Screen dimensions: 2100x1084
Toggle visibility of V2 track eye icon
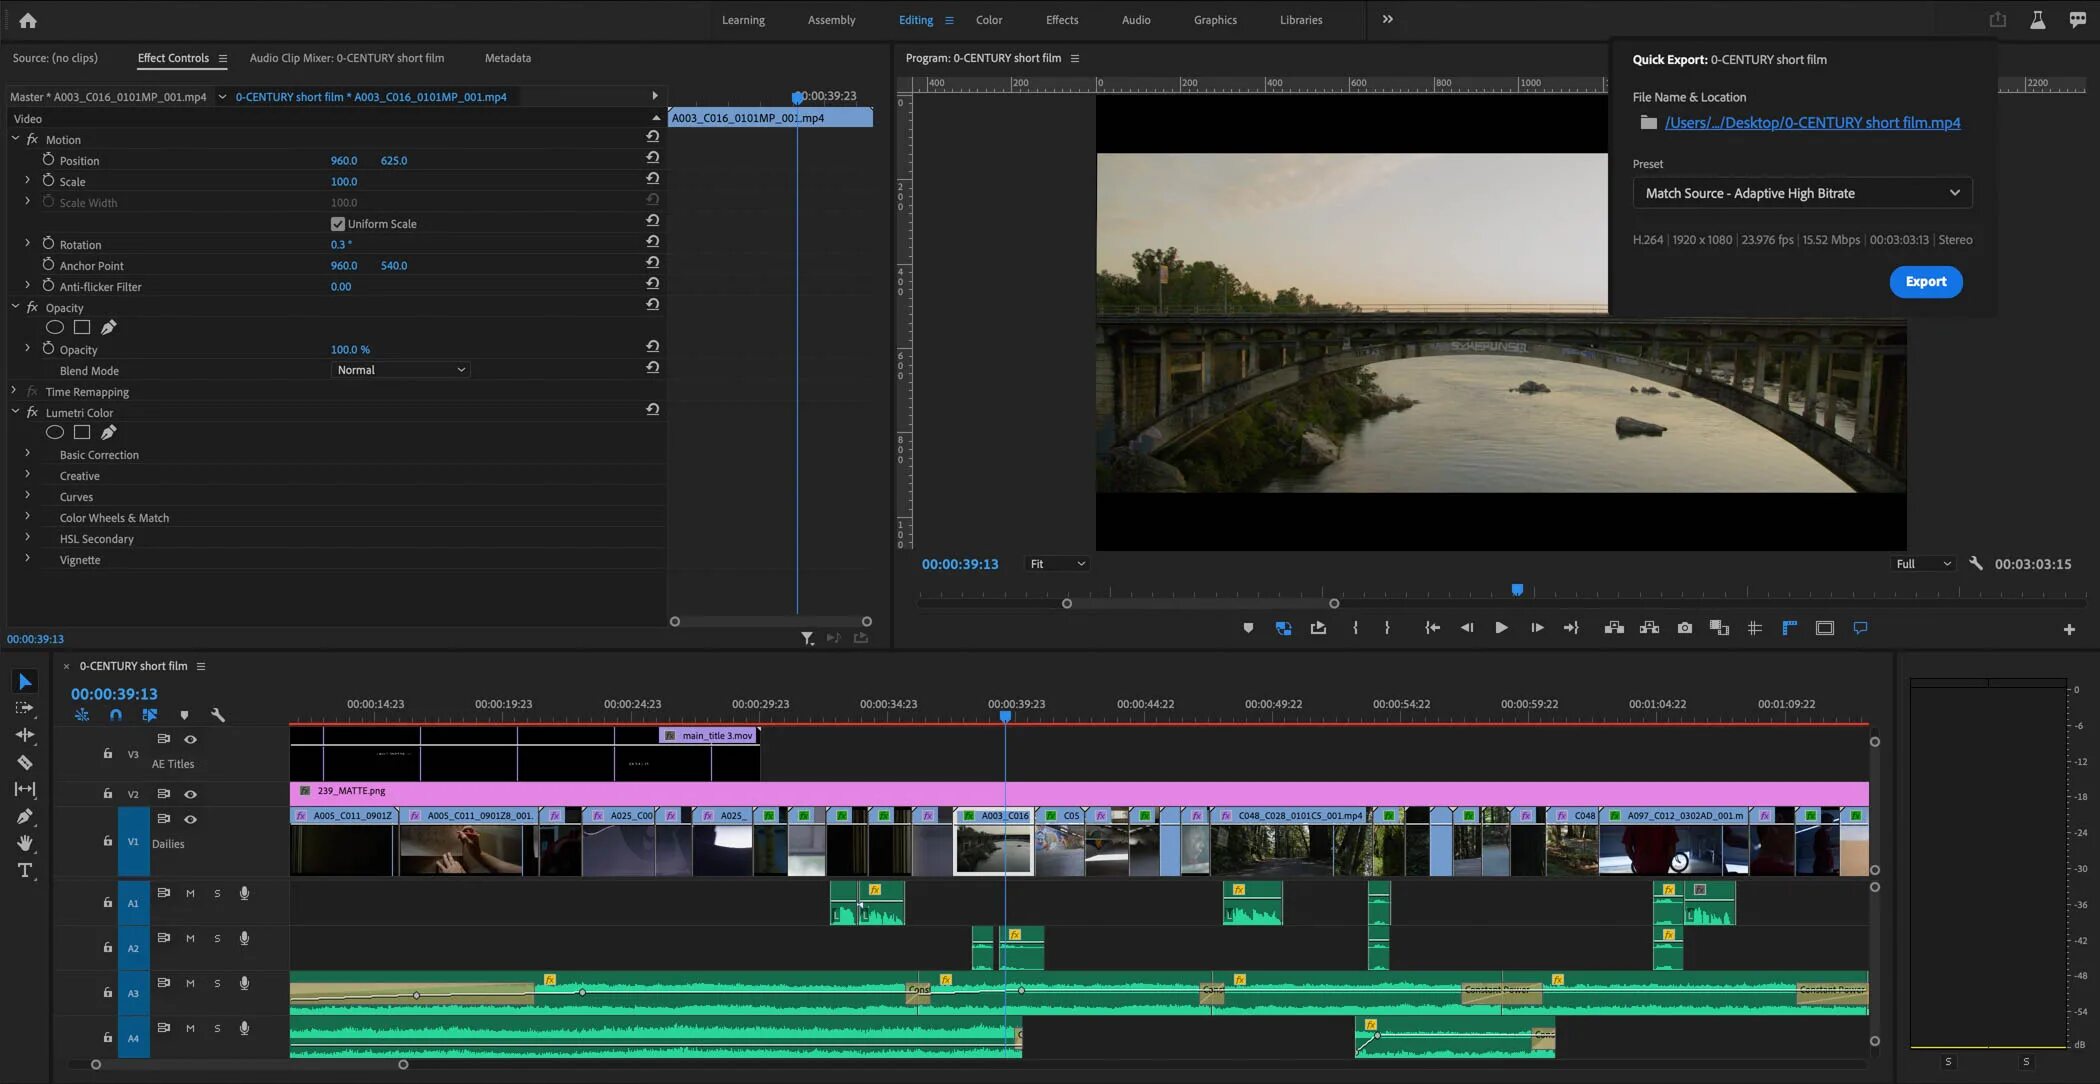[x=191, y=792]
